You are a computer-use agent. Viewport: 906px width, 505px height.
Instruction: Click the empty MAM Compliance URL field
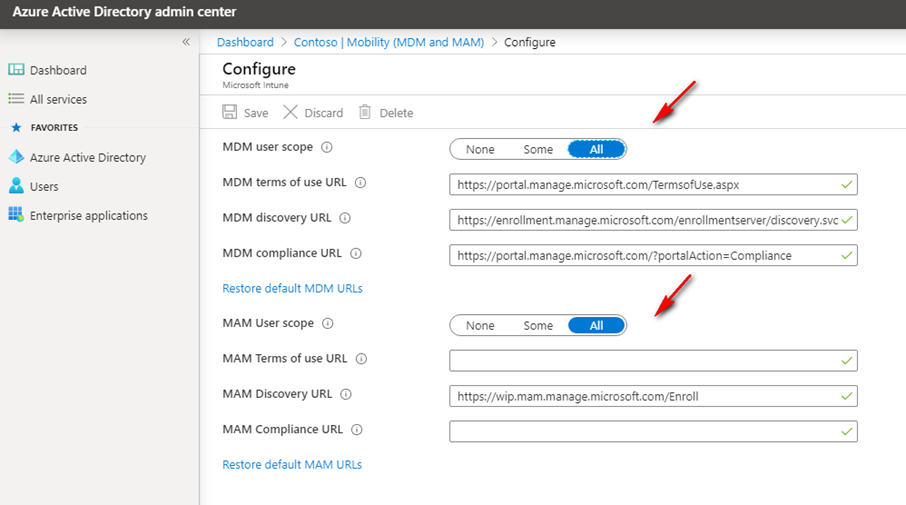653,432
